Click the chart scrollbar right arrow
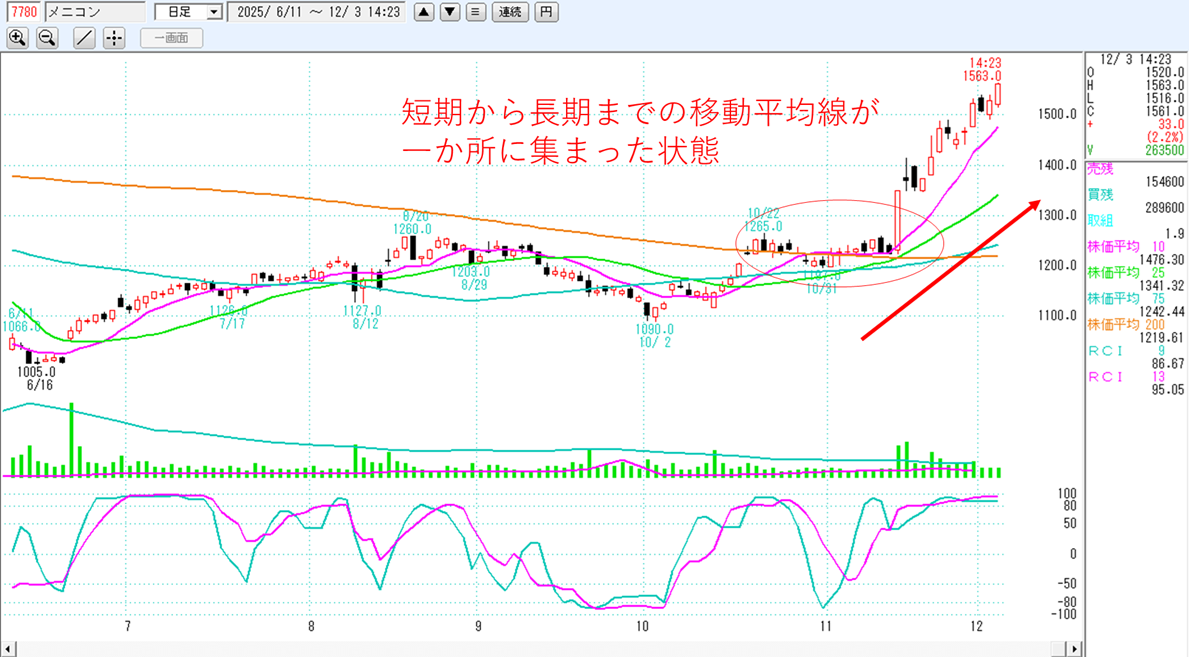 tap(1075, 649)
